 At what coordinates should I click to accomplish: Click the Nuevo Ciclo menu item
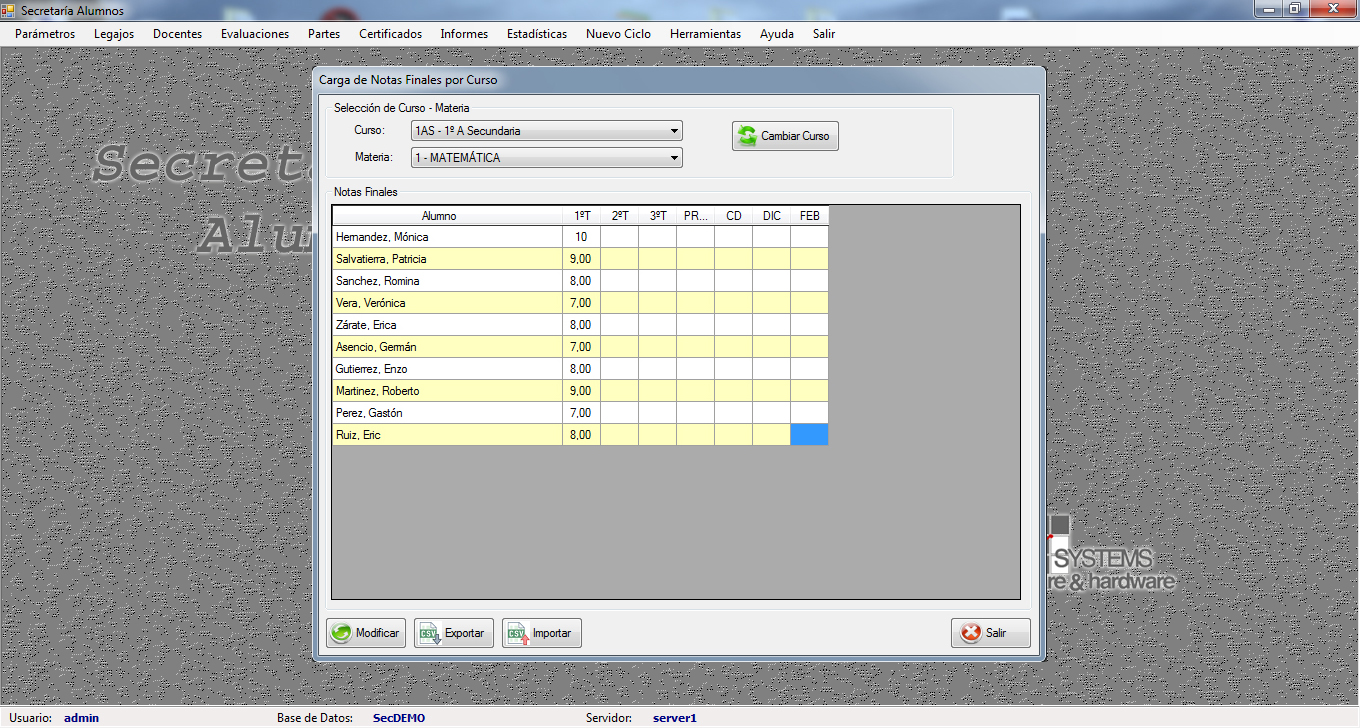pos(618,34)
